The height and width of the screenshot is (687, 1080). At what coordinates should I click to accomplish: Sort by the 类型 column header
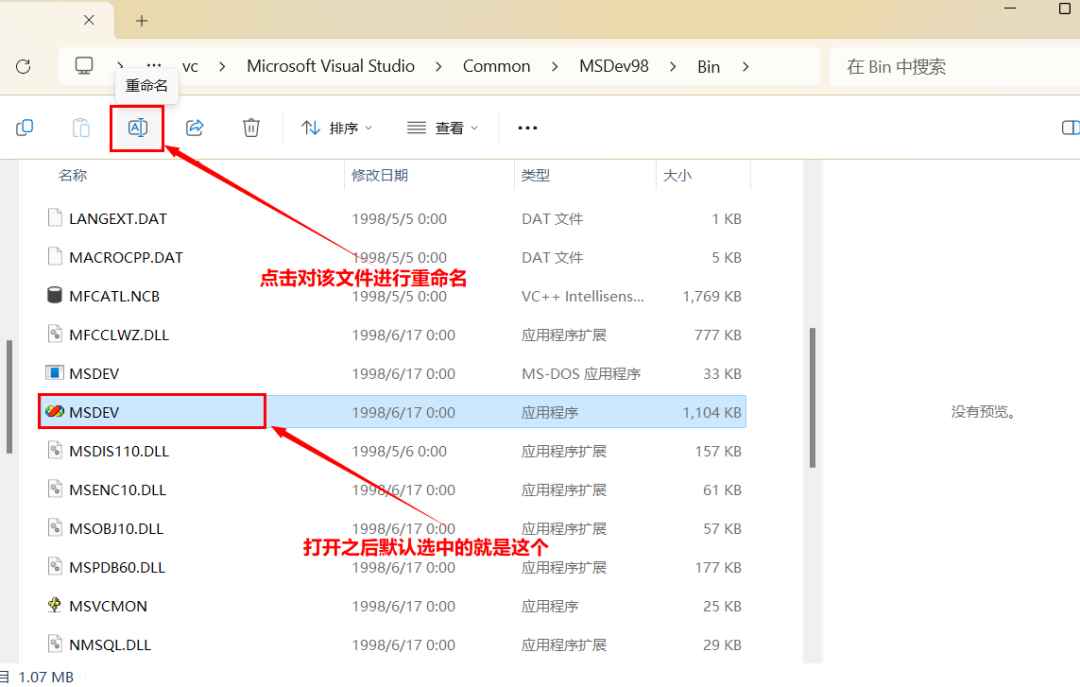coord(536,175)
